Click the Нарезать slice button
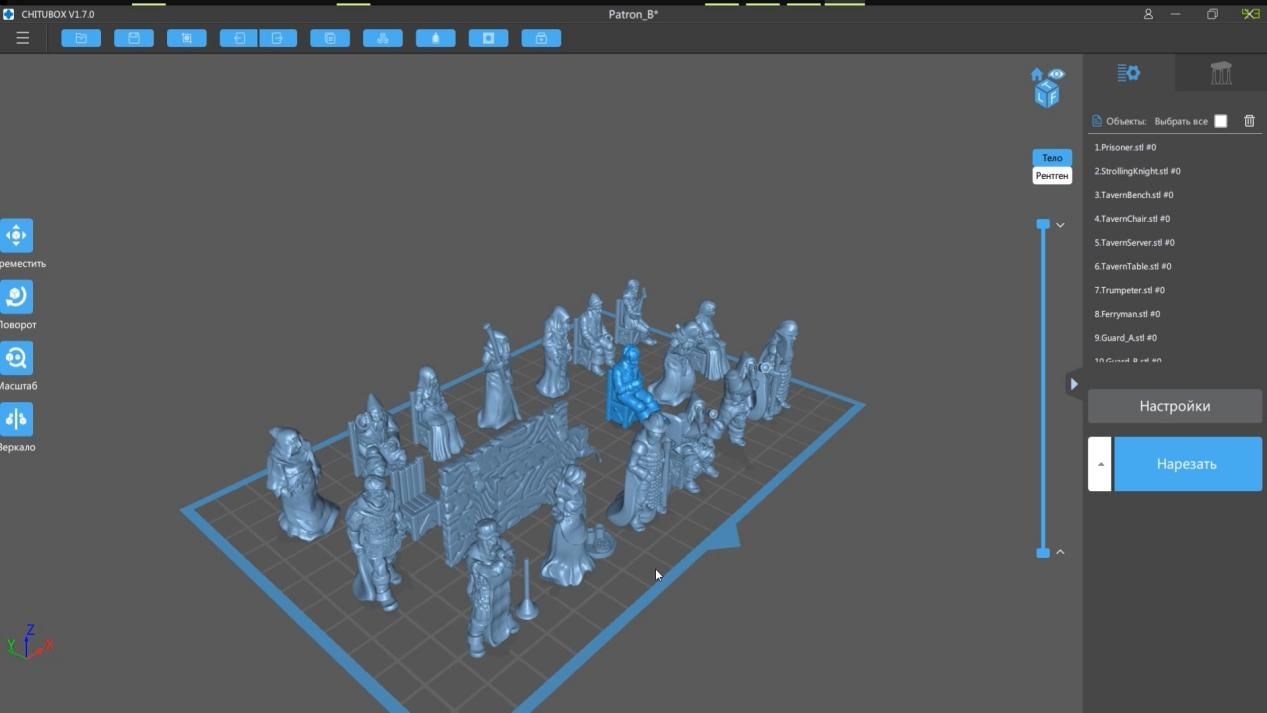 coord(1187,464)
